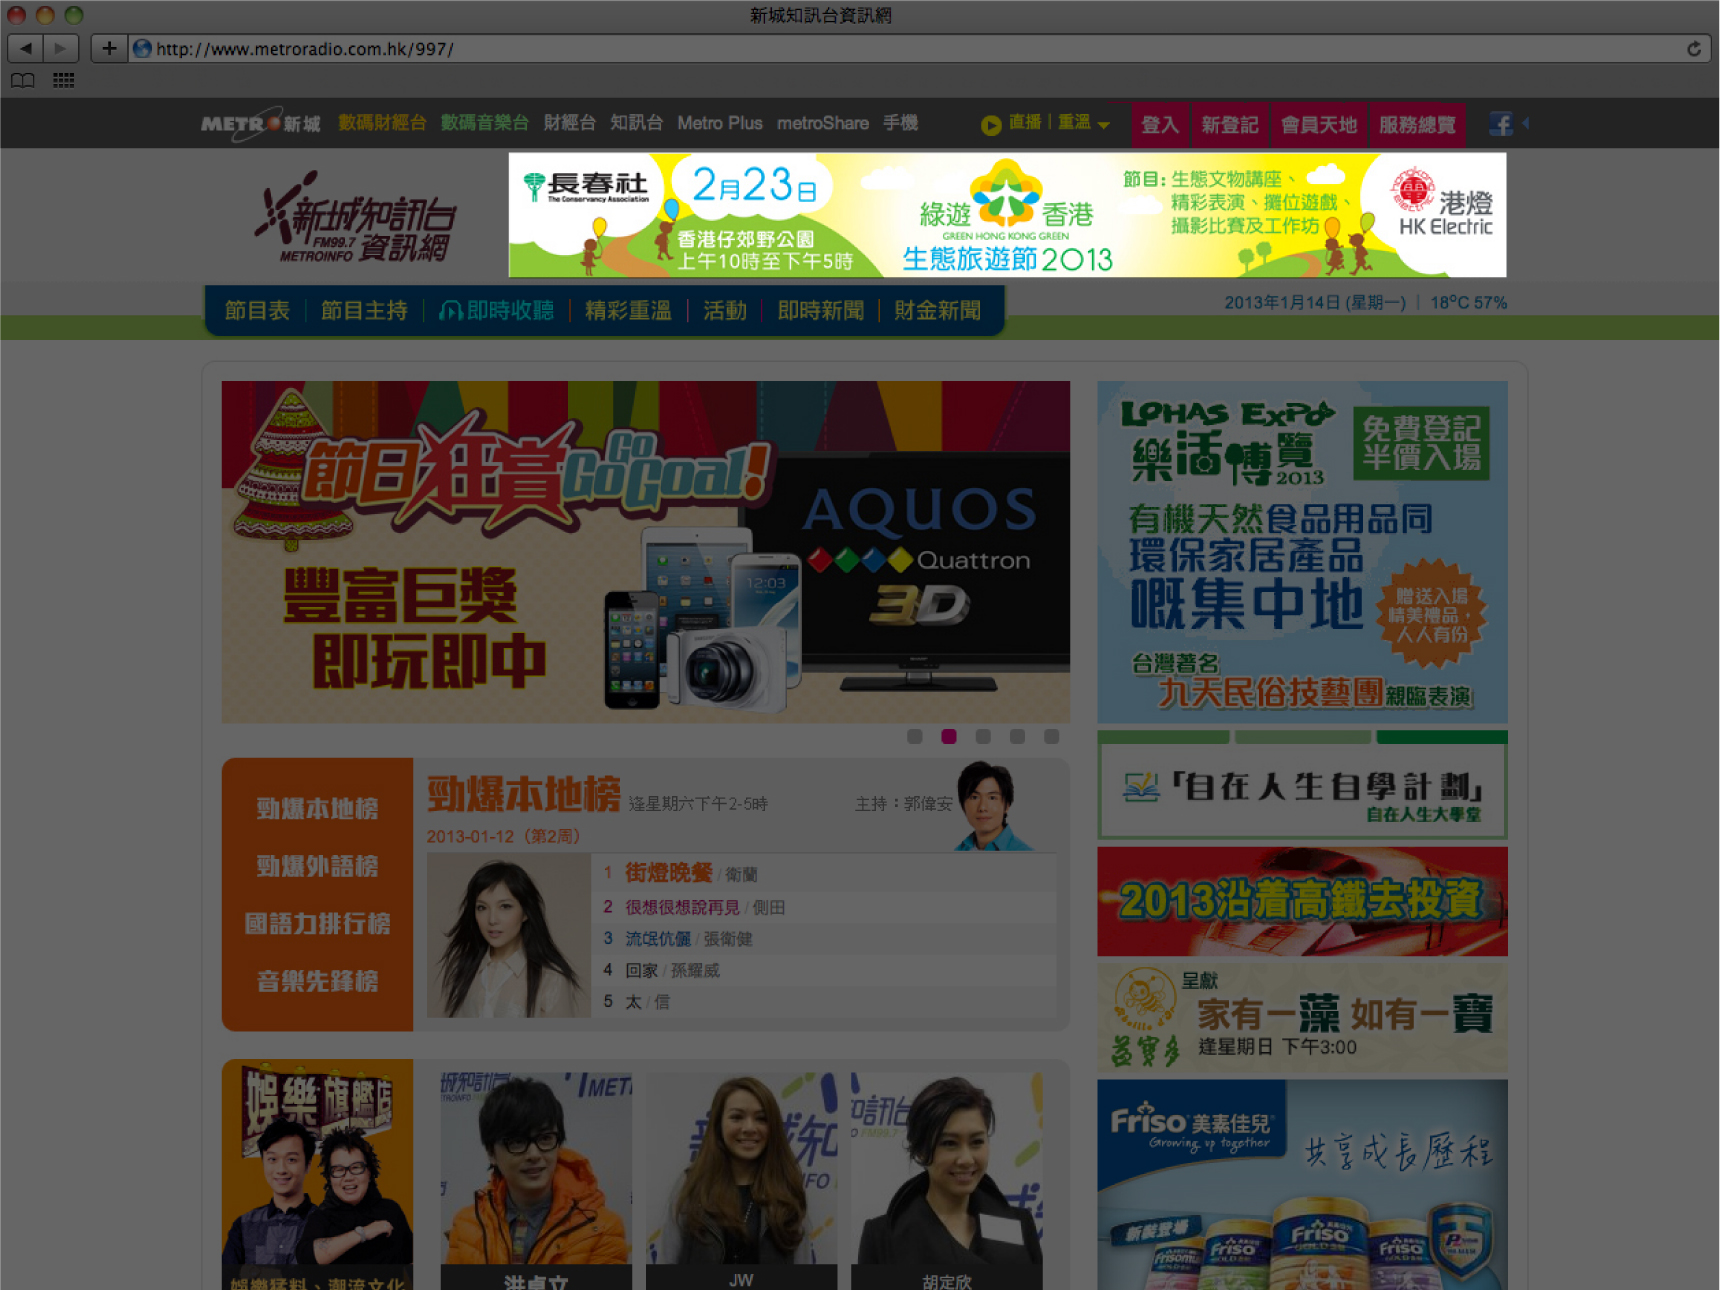Go back with the browser back arrow
This screenshot has height=1290, width=1720.
[x=25, y=48]
